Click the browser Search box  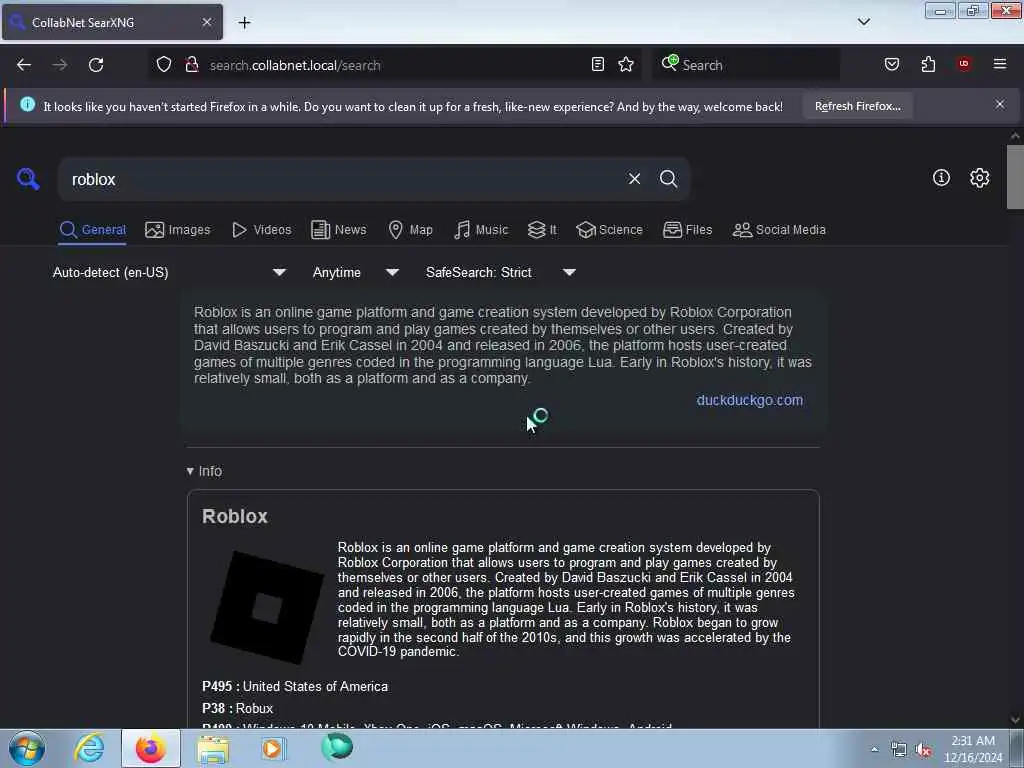746,65
